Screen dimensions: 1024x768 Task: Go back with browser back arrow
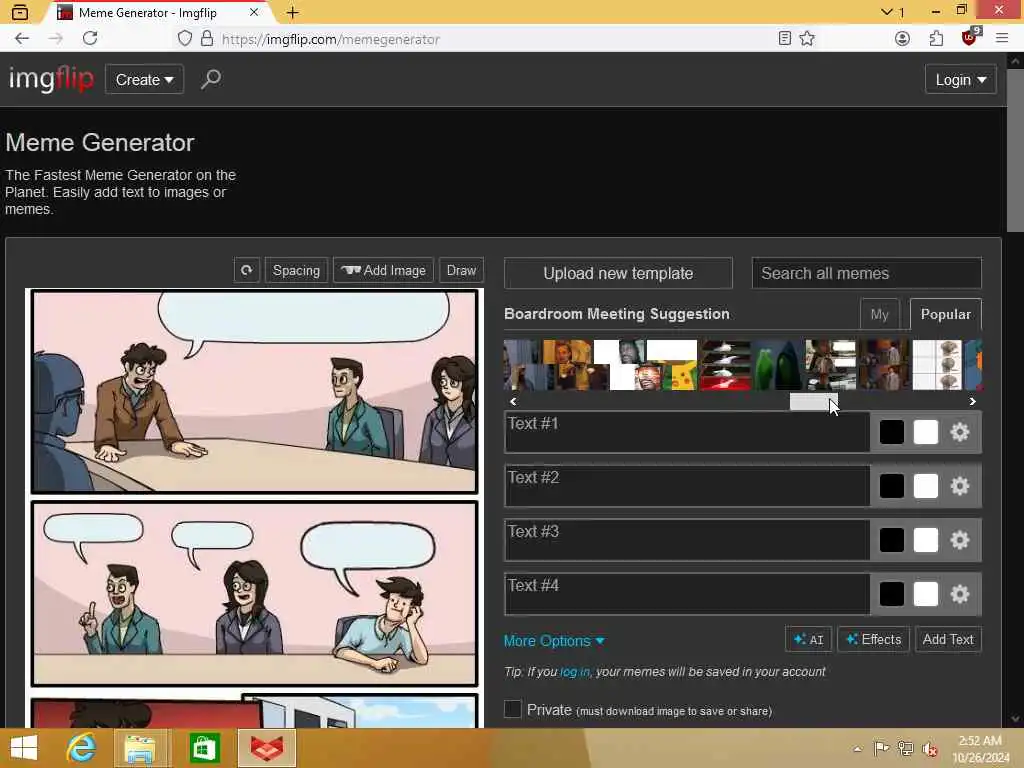click(22, 39)
